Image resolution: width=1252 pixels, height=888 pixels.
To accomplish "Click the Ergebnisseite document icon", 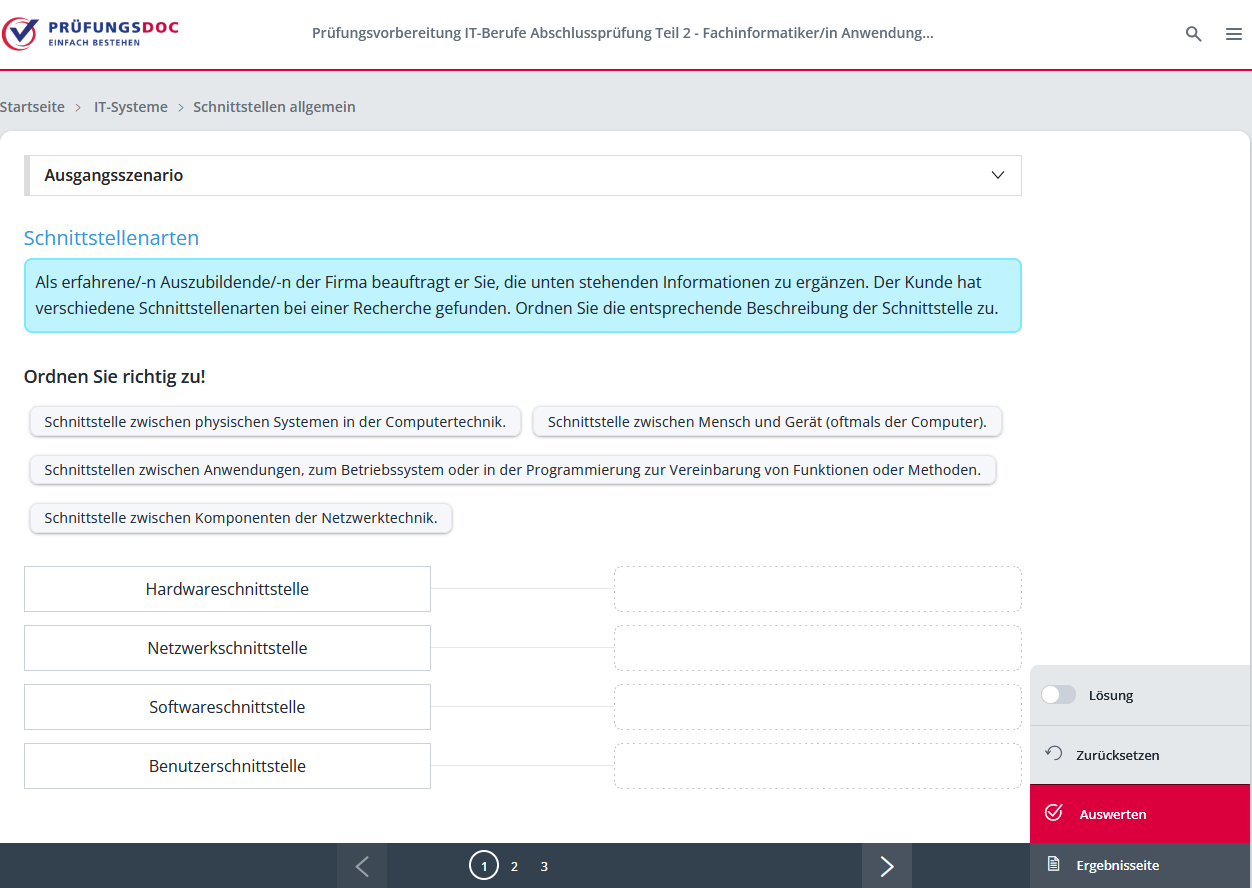I will tap(1053, 864).
